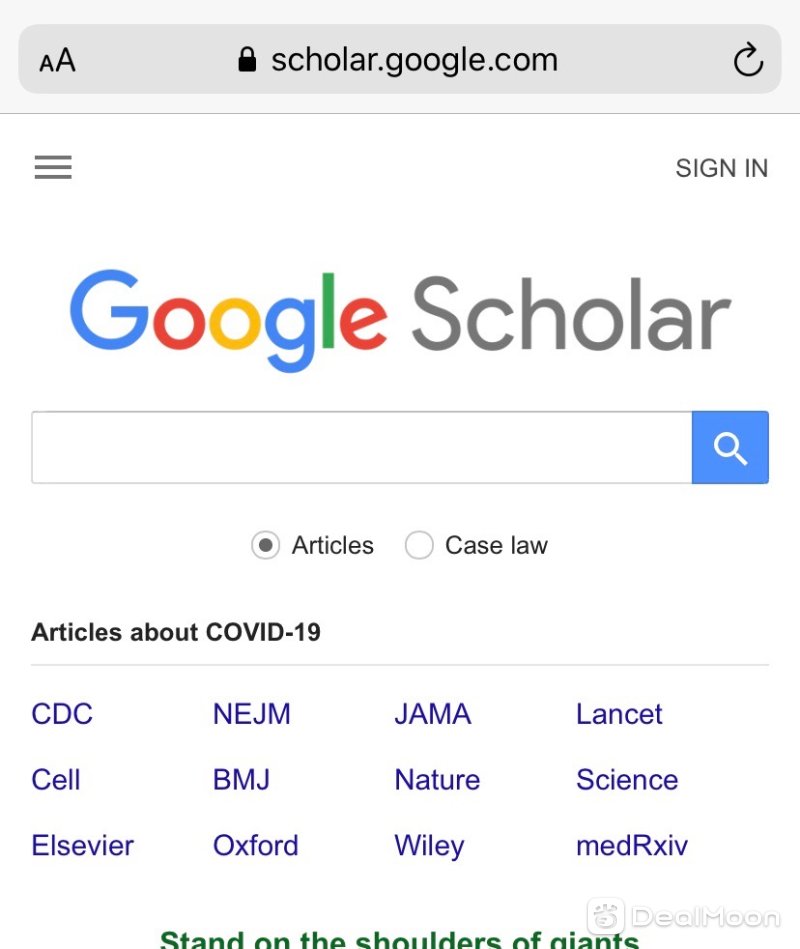Open CDC COVID-19 articles
This screenshot has width=800, height=949.
point(62,714)
